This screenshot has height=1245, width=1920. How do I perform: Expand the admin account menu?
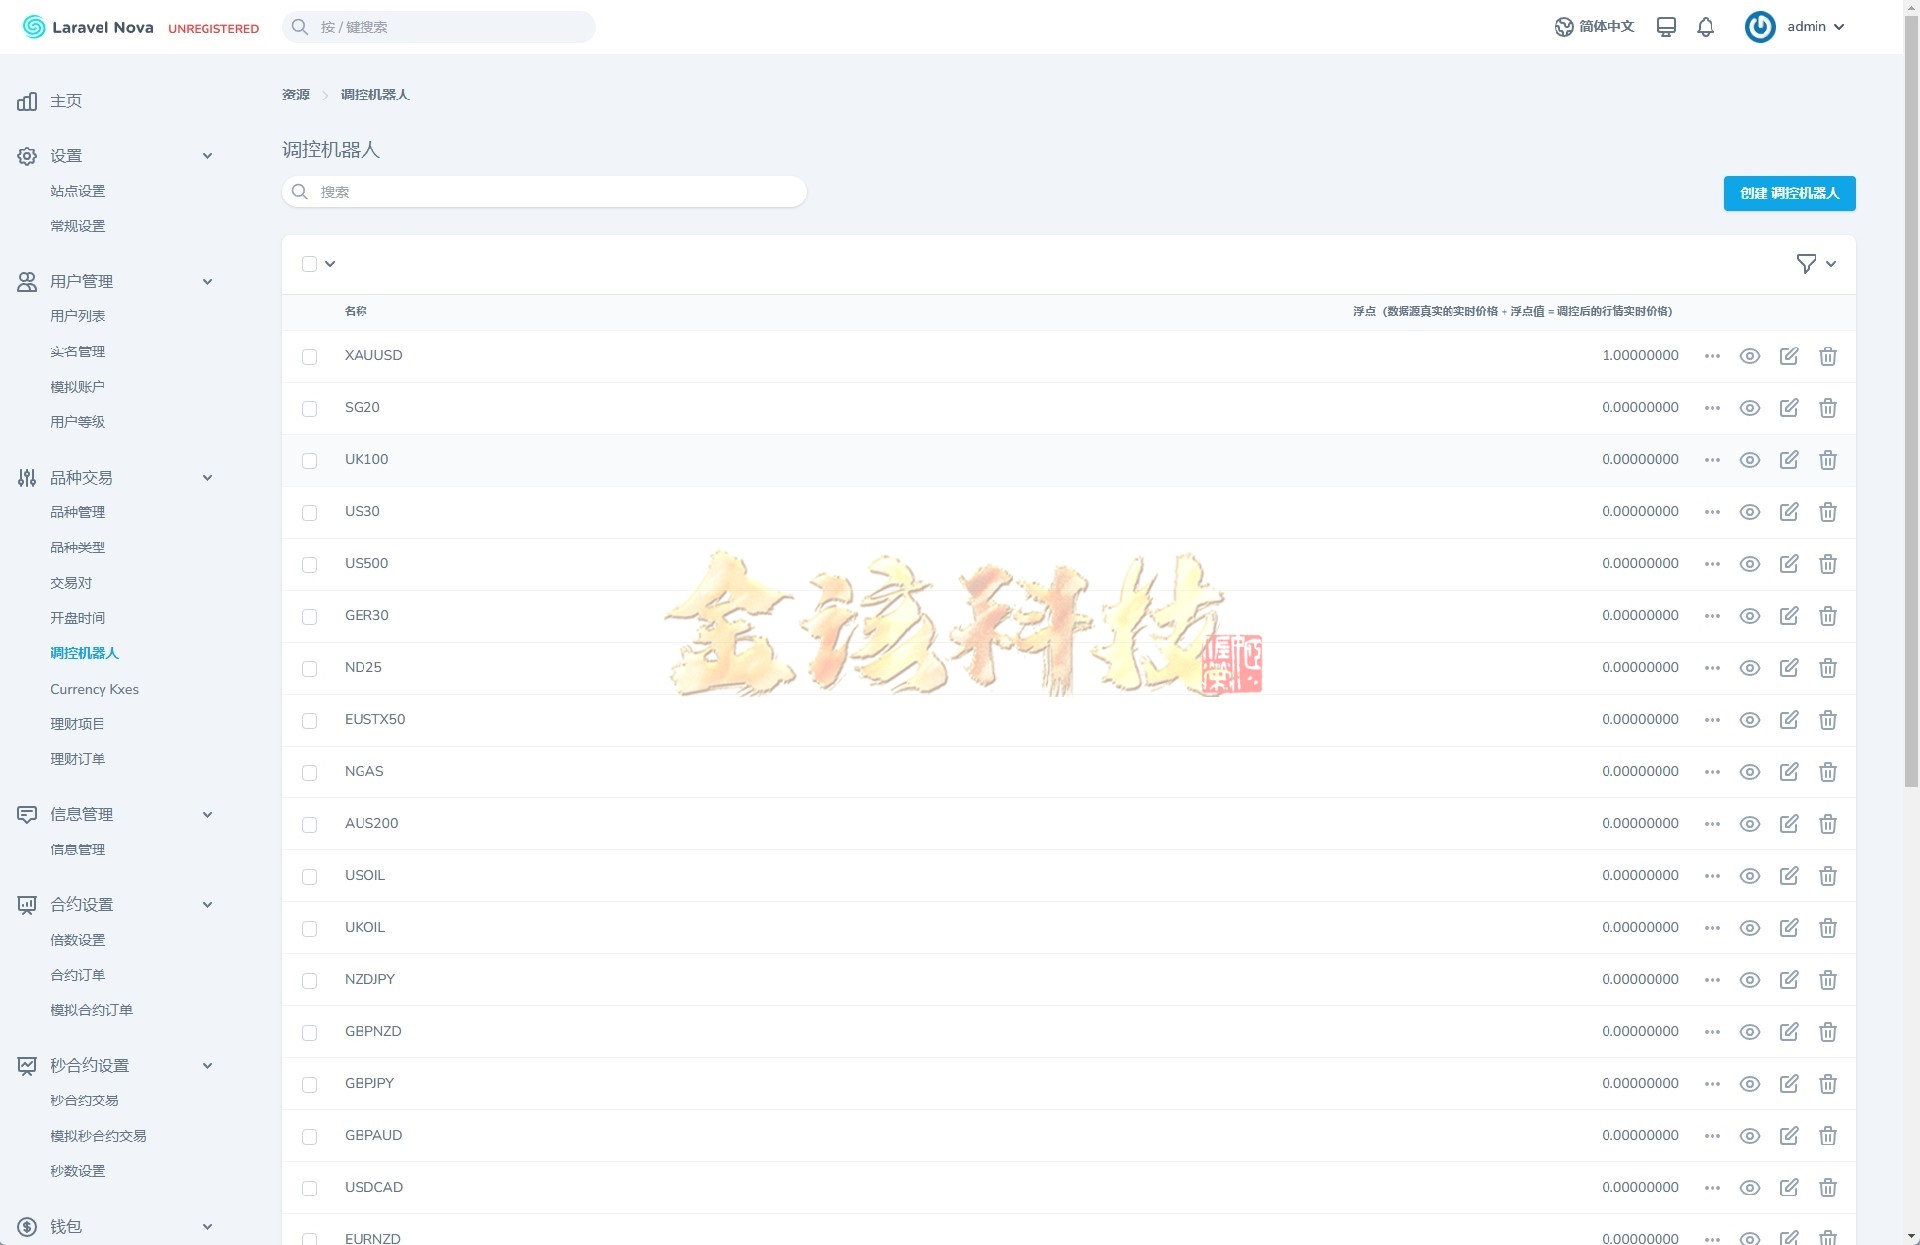pos(1810,27)
